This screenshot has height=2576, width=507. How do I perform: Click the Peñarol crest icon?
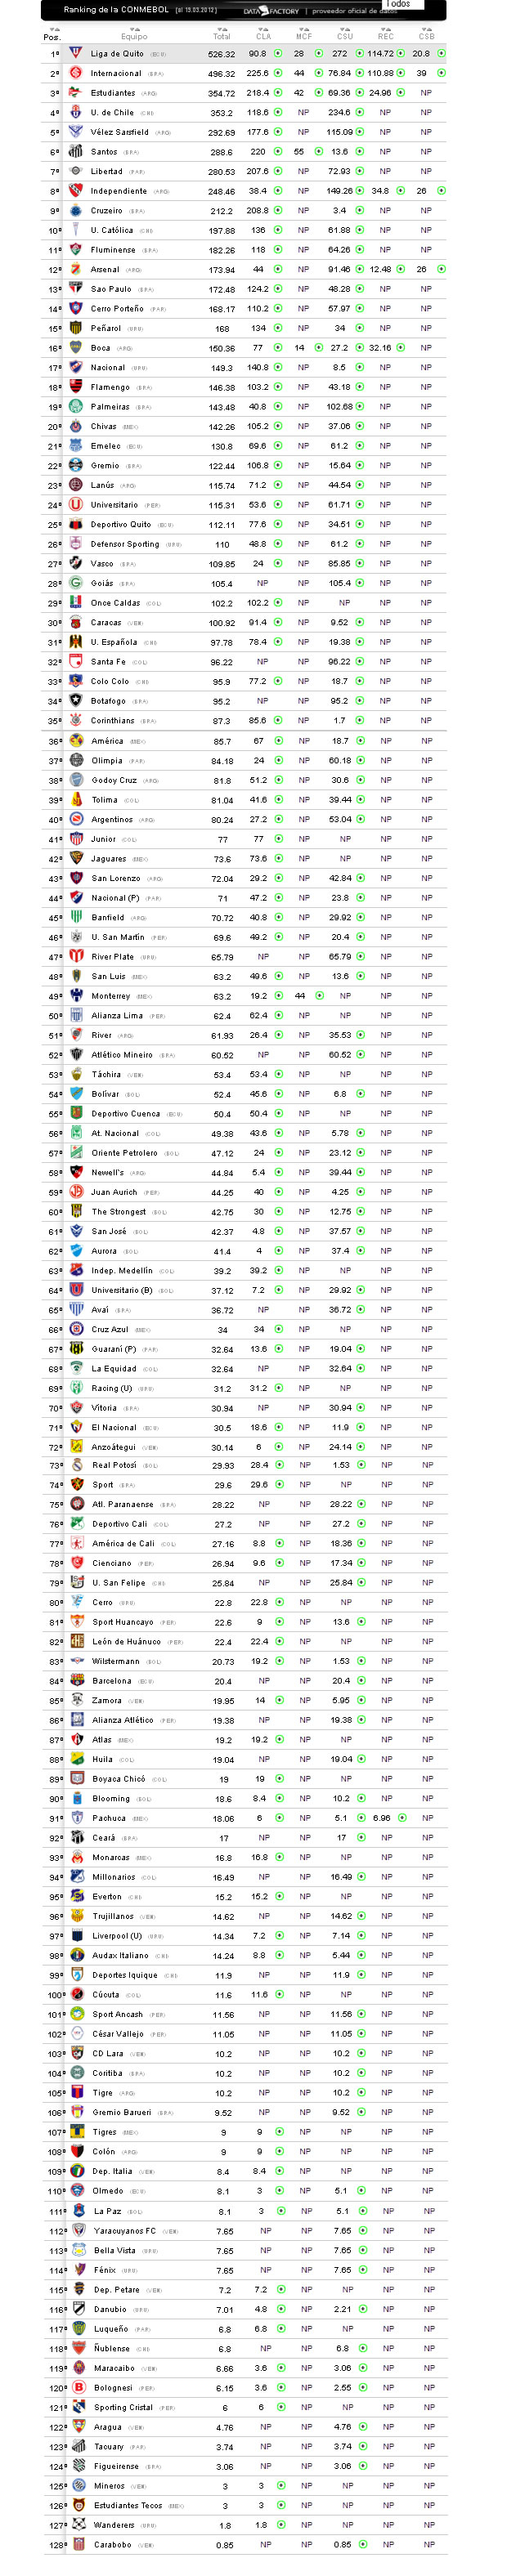[x=75, y=327]
